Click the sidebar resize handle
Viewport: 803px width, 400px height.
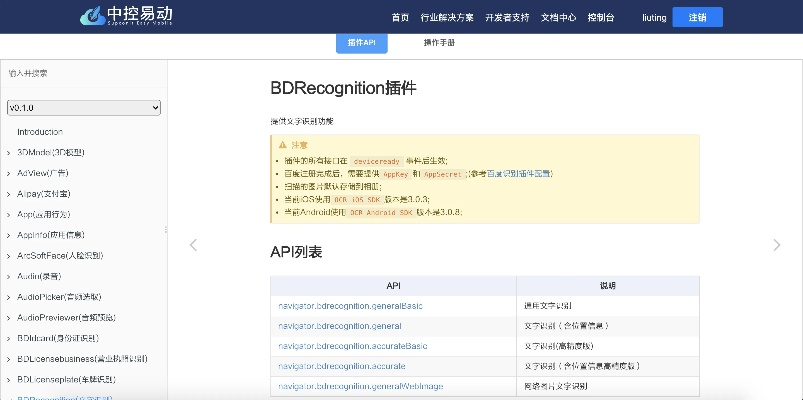coord(166,230)
